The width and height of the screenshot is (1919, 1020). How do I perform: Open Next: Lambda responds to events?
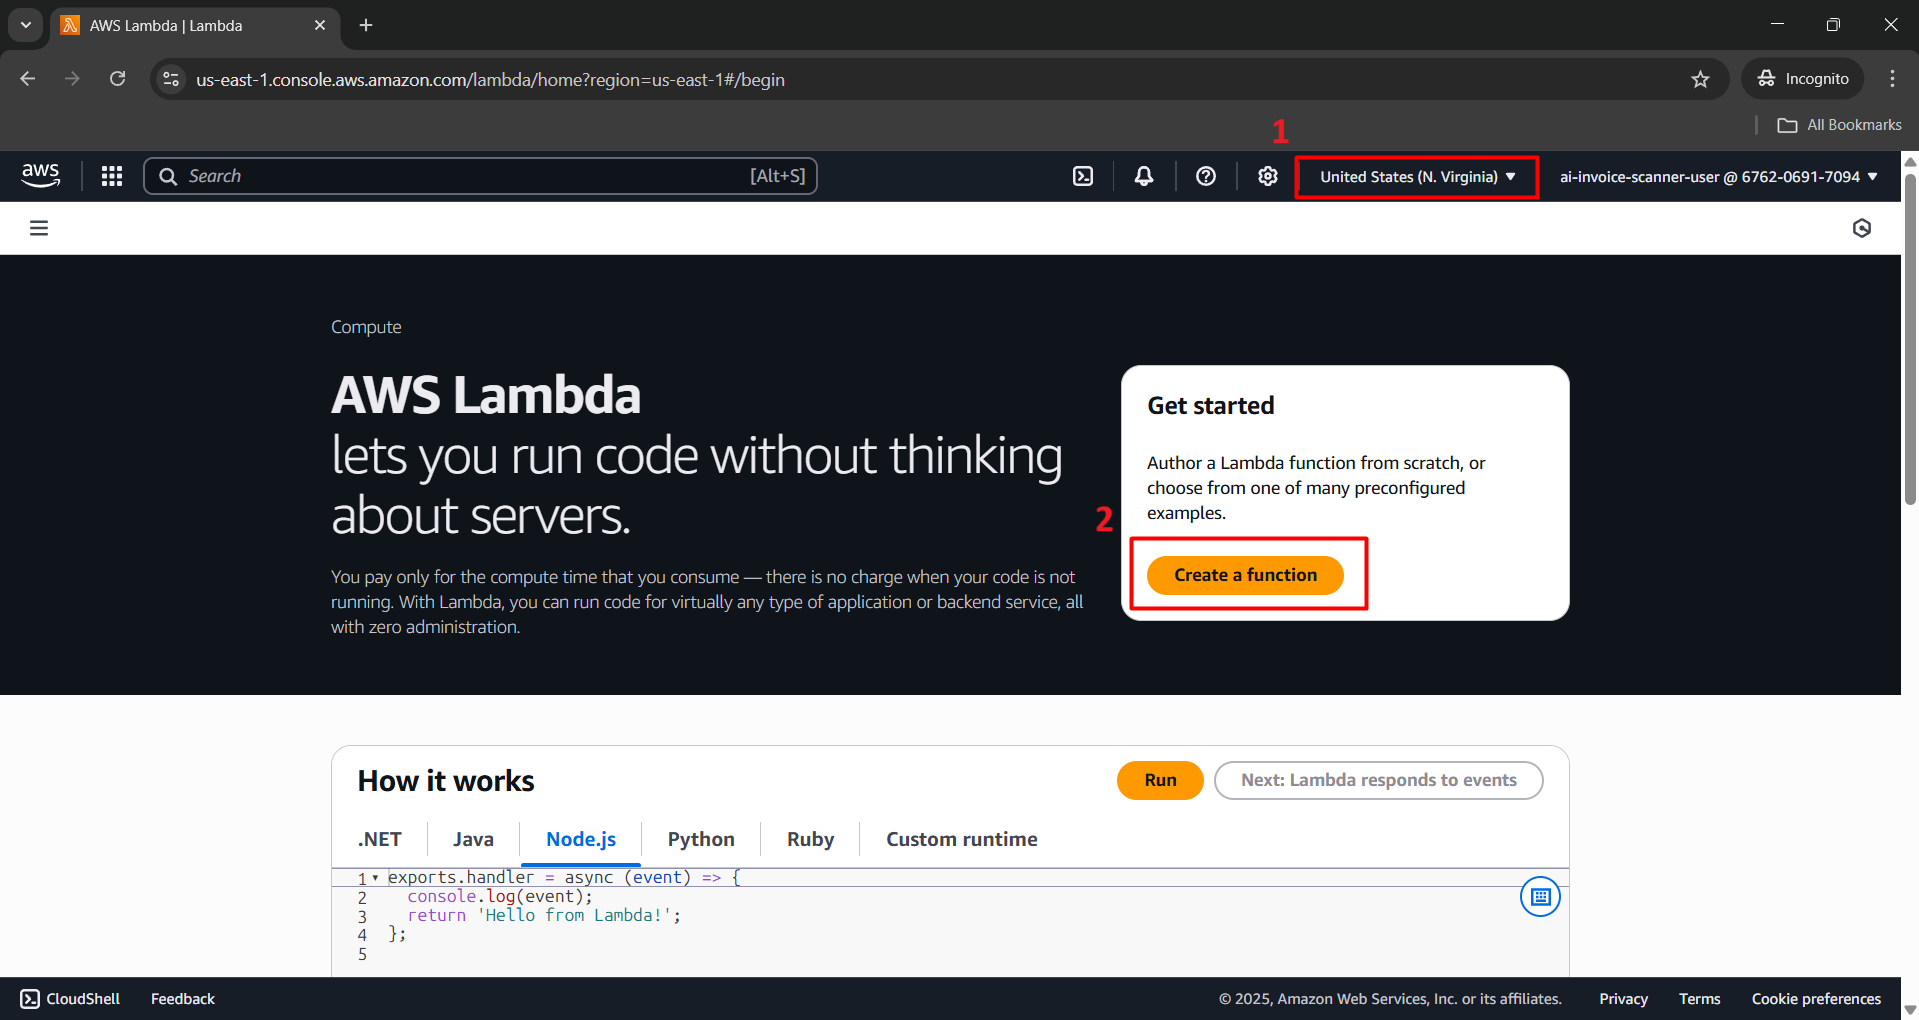[x=1378, y=780]
